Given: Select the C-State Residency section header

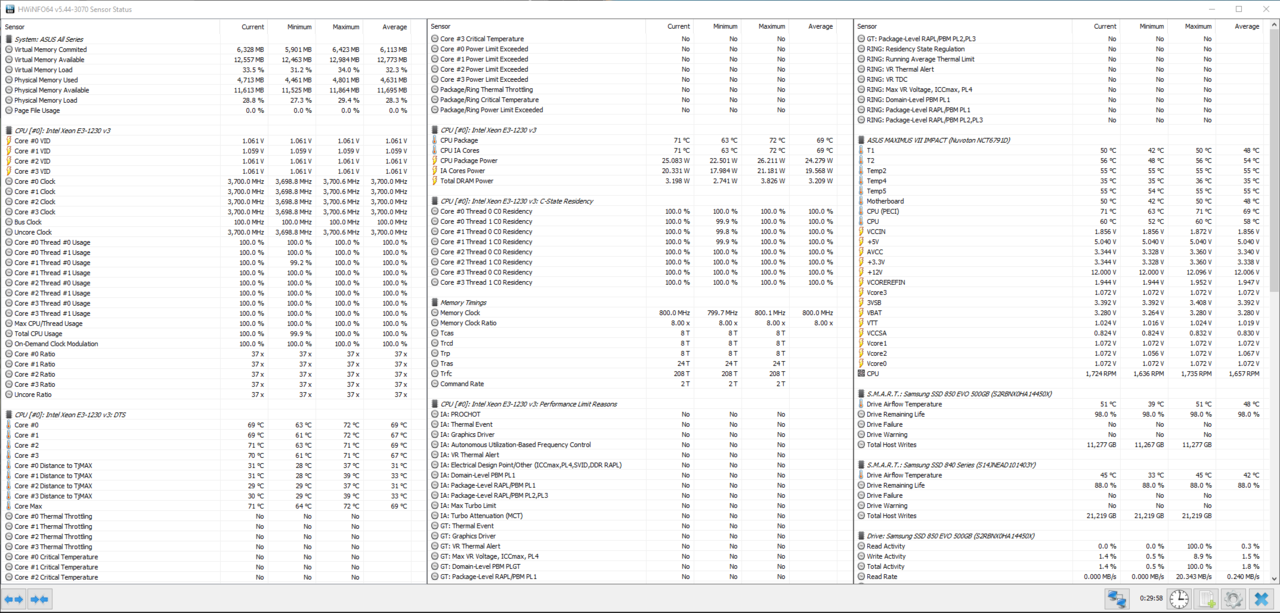Looking at the screenshot, I should coord(502,201).
